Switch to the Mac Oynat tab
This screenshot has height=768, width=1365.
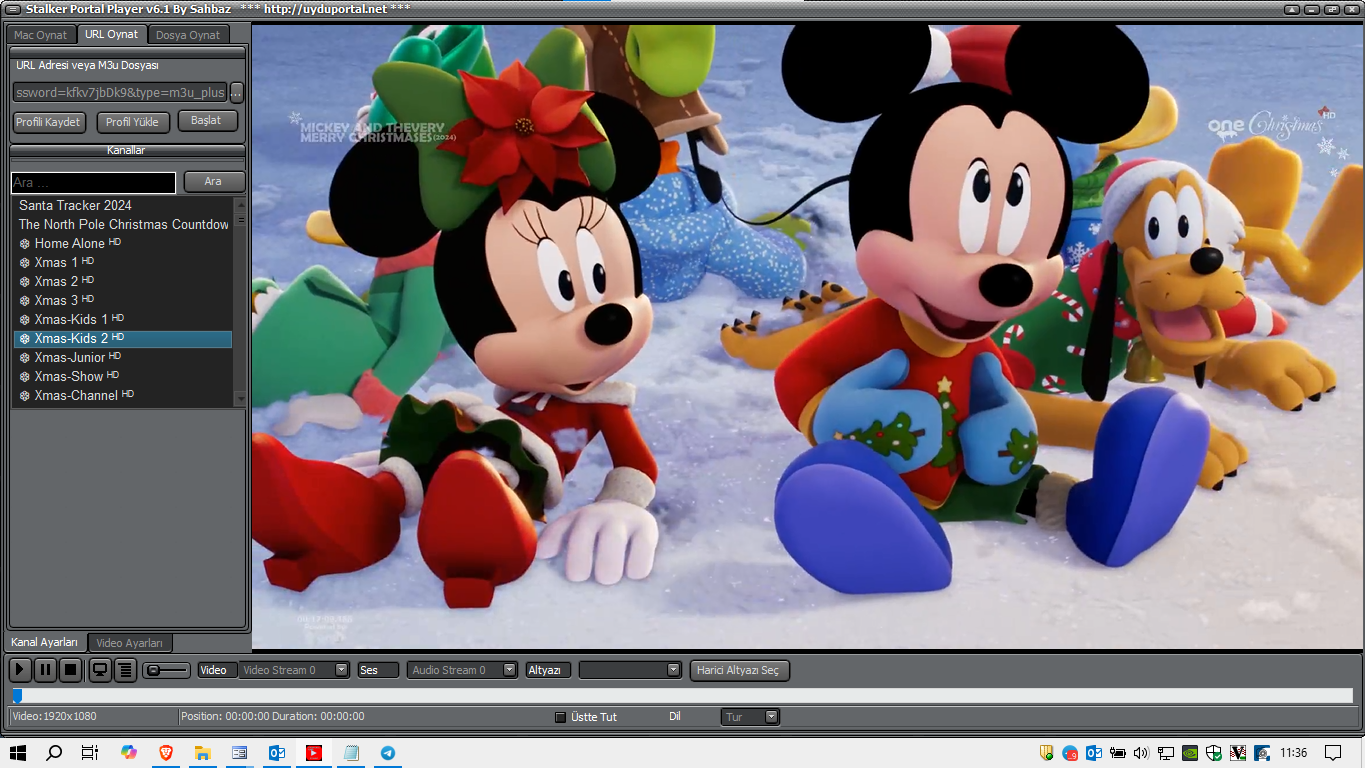(41, 35)
